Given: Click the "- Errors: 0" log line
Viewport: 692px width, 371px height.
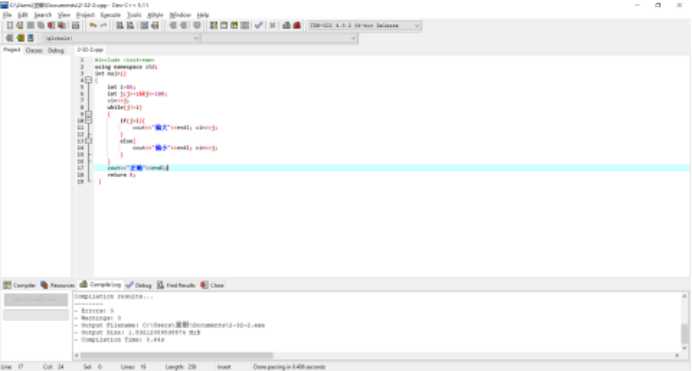Looking at the screenshot, I should [x=94, y=311].
